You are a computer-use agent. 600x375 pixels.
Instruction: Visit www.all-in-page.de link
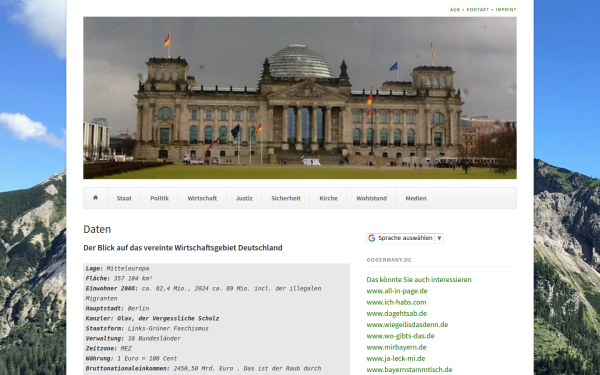point(397,291)
